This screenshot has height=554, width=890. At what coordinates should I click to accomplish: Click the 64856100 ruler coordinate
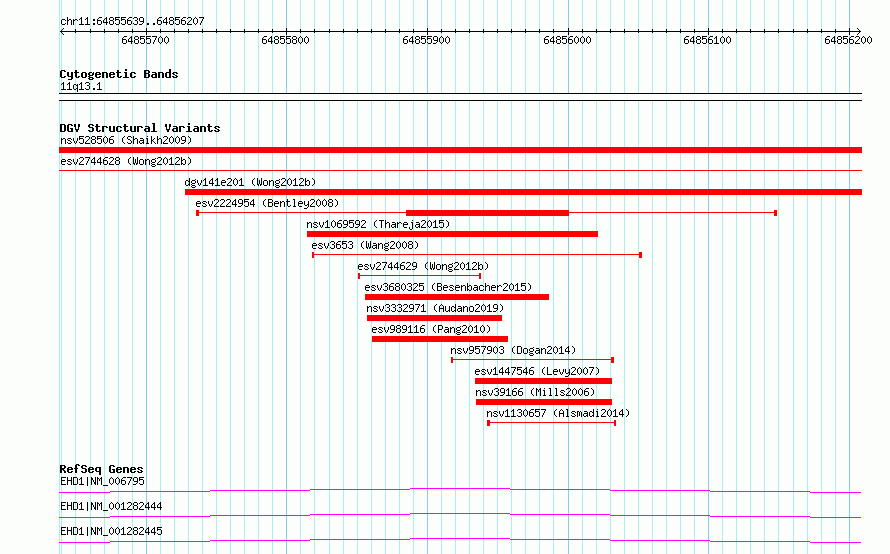click(x=707, y=40)
